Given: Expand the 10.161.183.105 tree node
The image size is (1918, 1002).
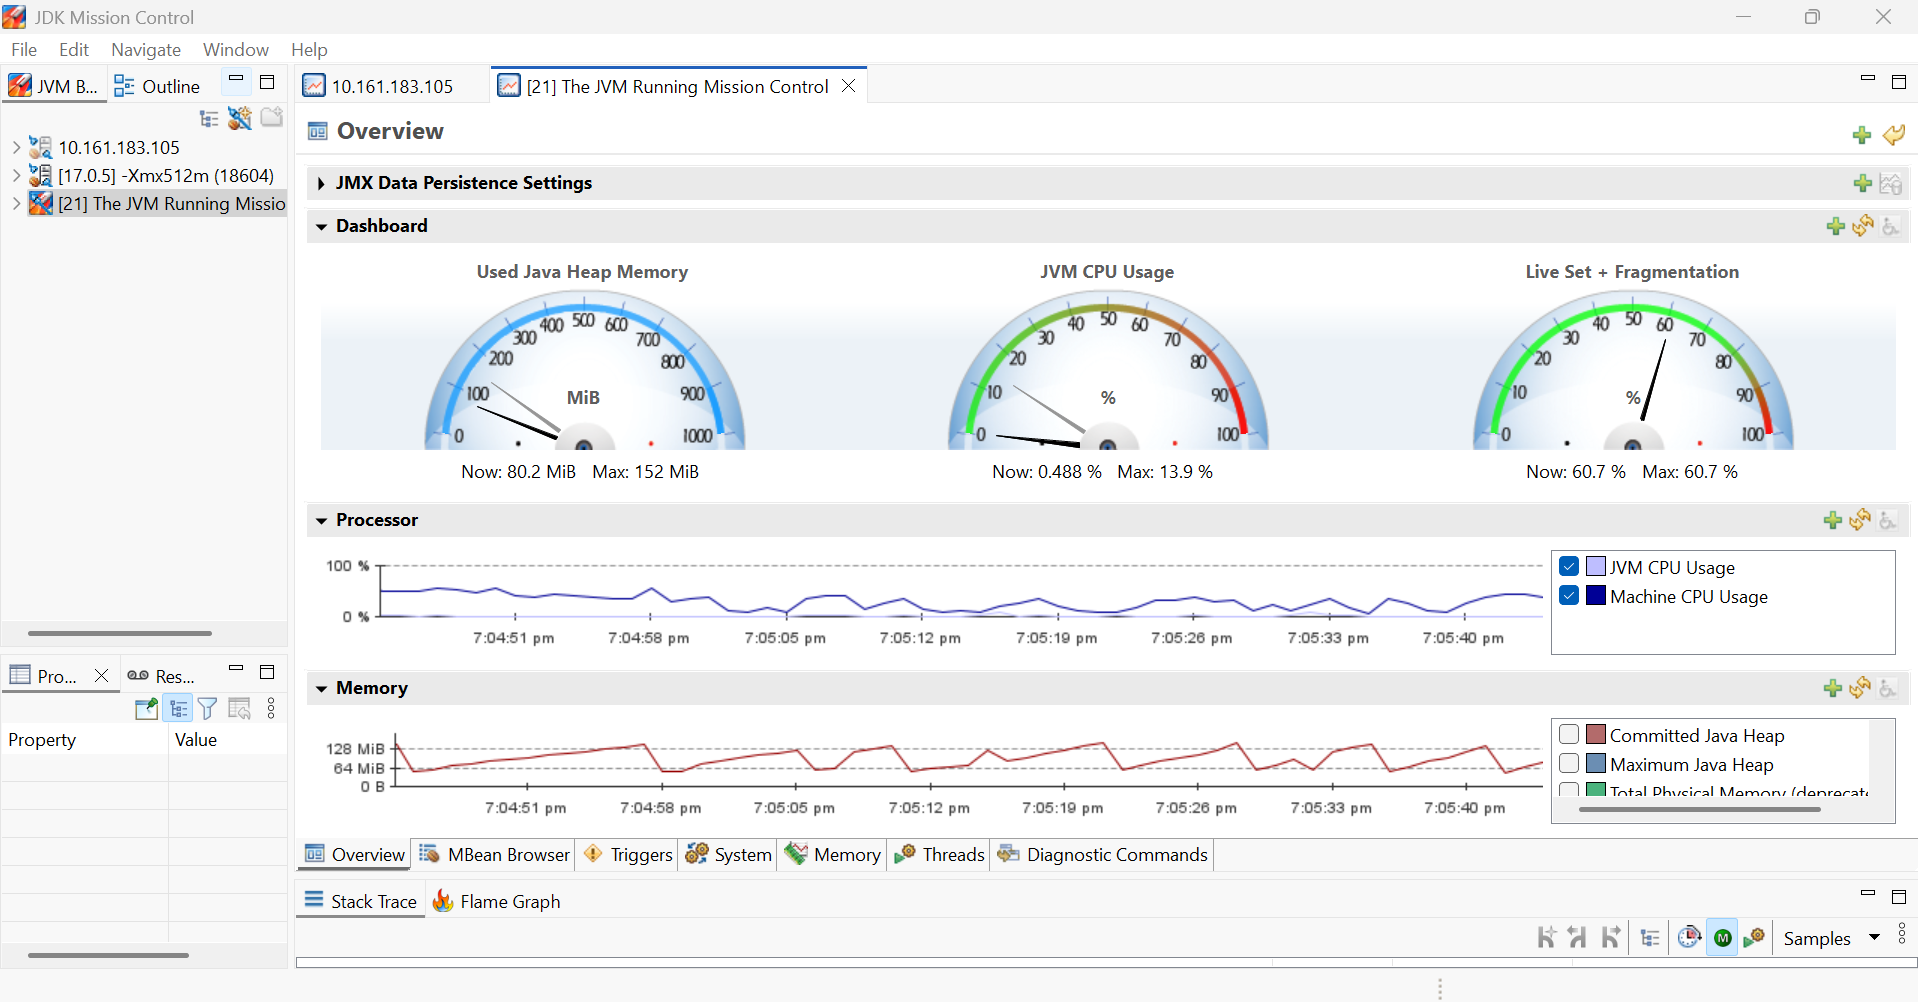Looking at the screenshot, I should tap(16, 147).
